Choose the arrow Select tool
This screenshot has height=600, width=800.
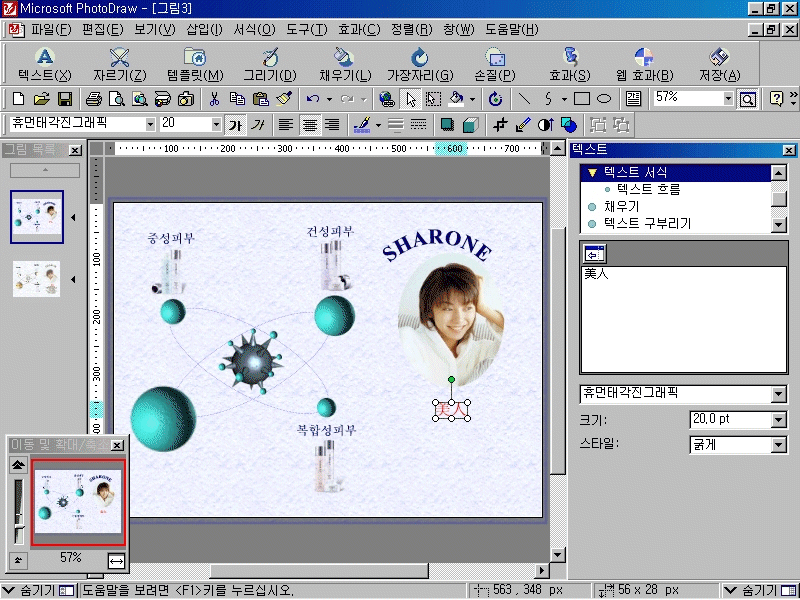pos(411,98)
